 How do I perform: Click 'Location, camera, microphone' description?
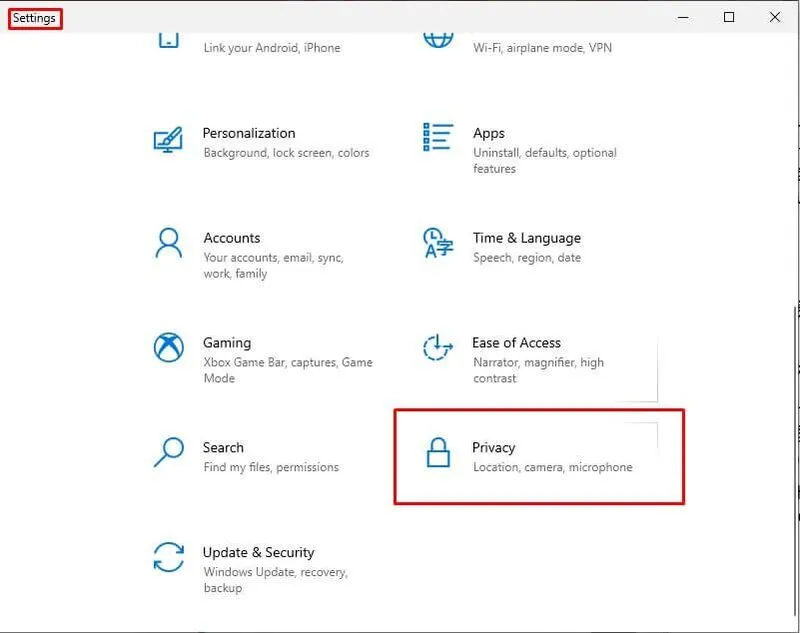click(x=553, y=467)
